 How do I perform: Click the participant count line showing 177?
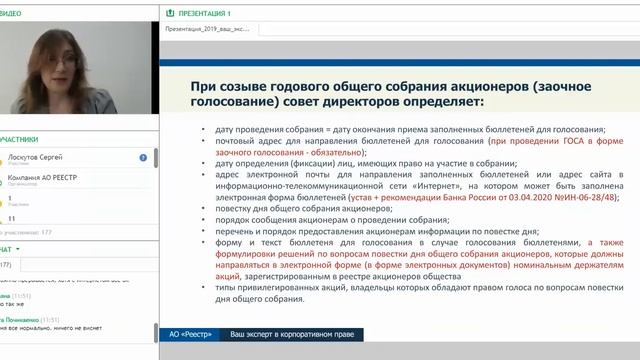tap(26, 232)
